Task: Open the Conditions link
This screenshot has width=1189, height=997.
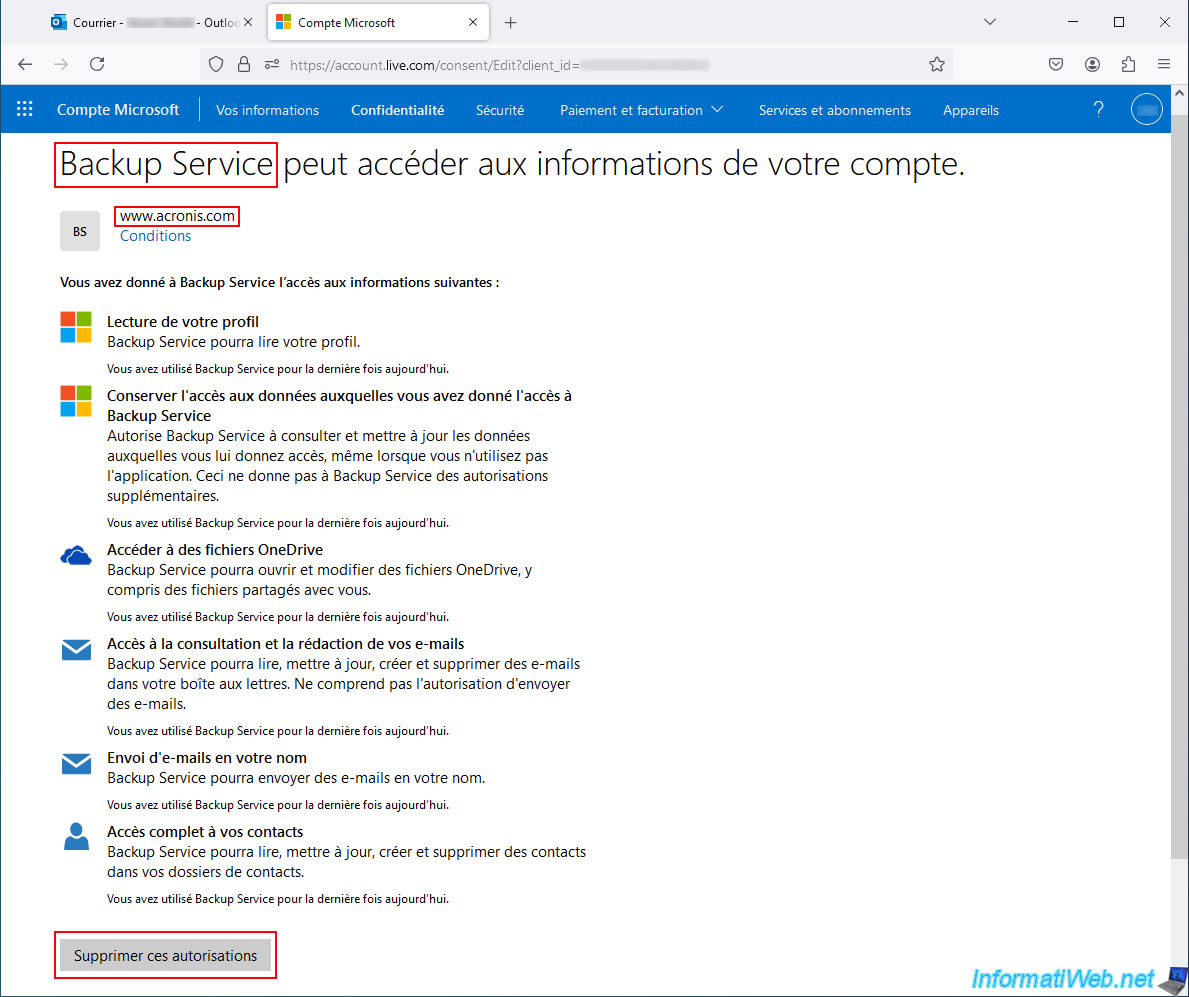Action: [155, 236]
